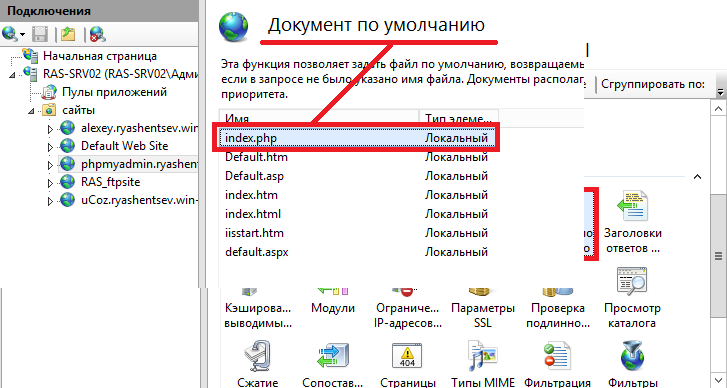Viewport: 727px width, 388px height.
Task: Open the Параметры SSL feature
Action: point(483,308)
